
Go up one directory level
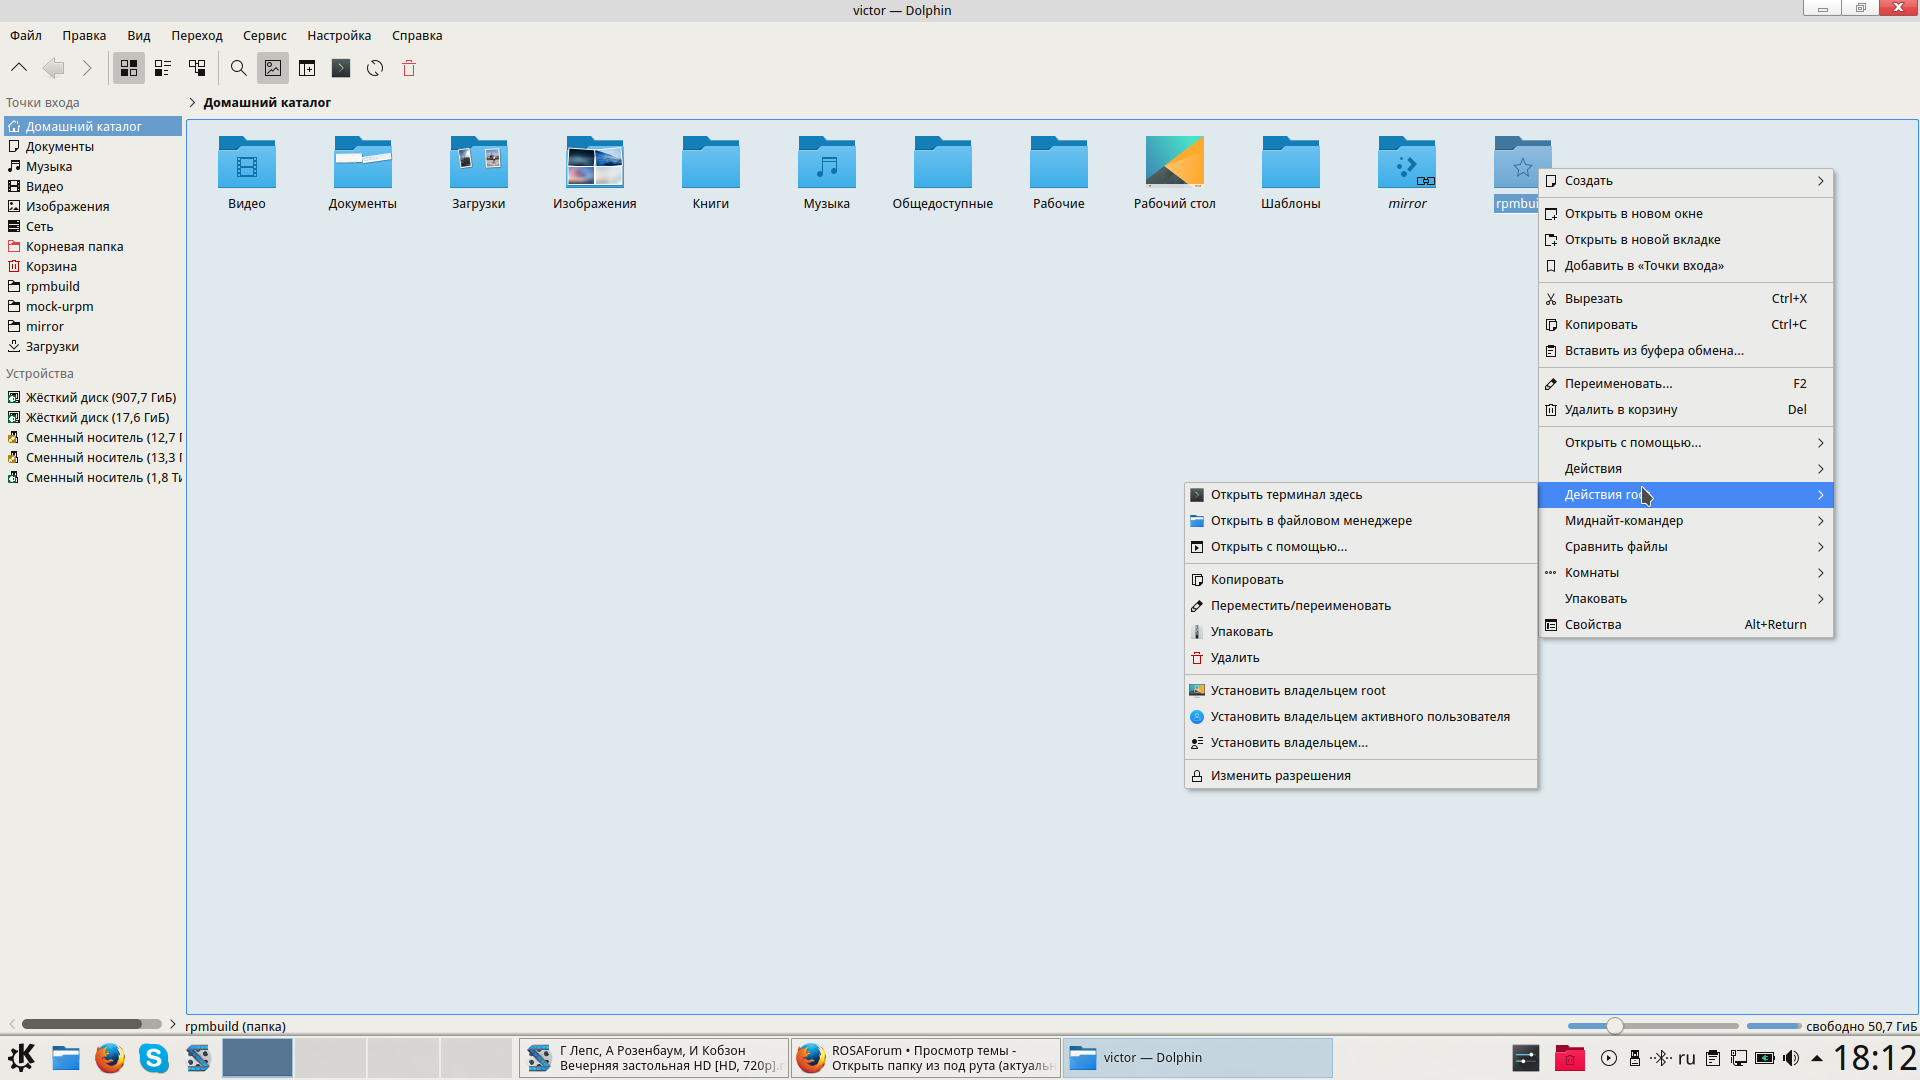coord(19,68)
